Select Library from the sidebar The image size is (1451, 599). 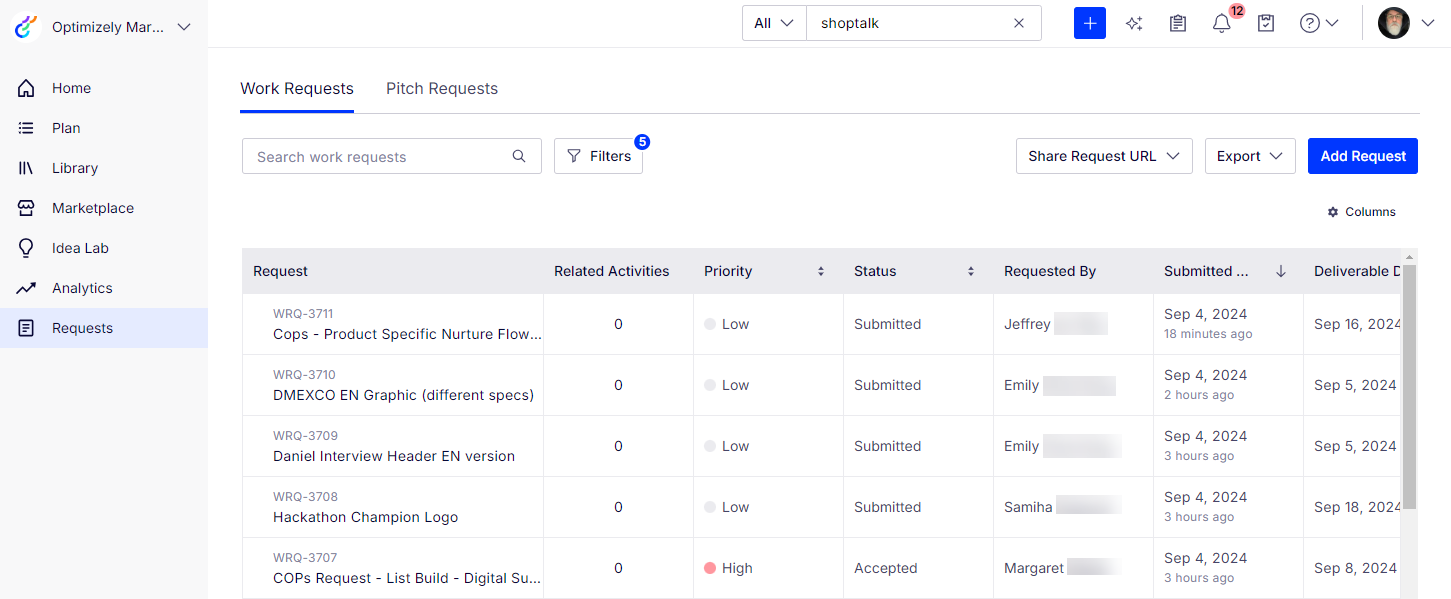coord(74,167)
